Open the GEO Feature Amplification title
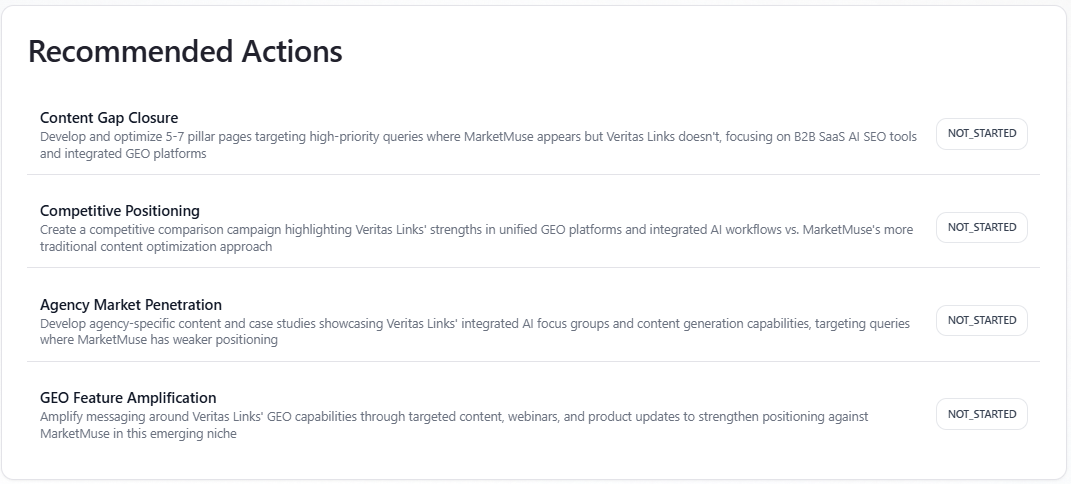This screenshot has width=1071, height=484. point(128,398)
